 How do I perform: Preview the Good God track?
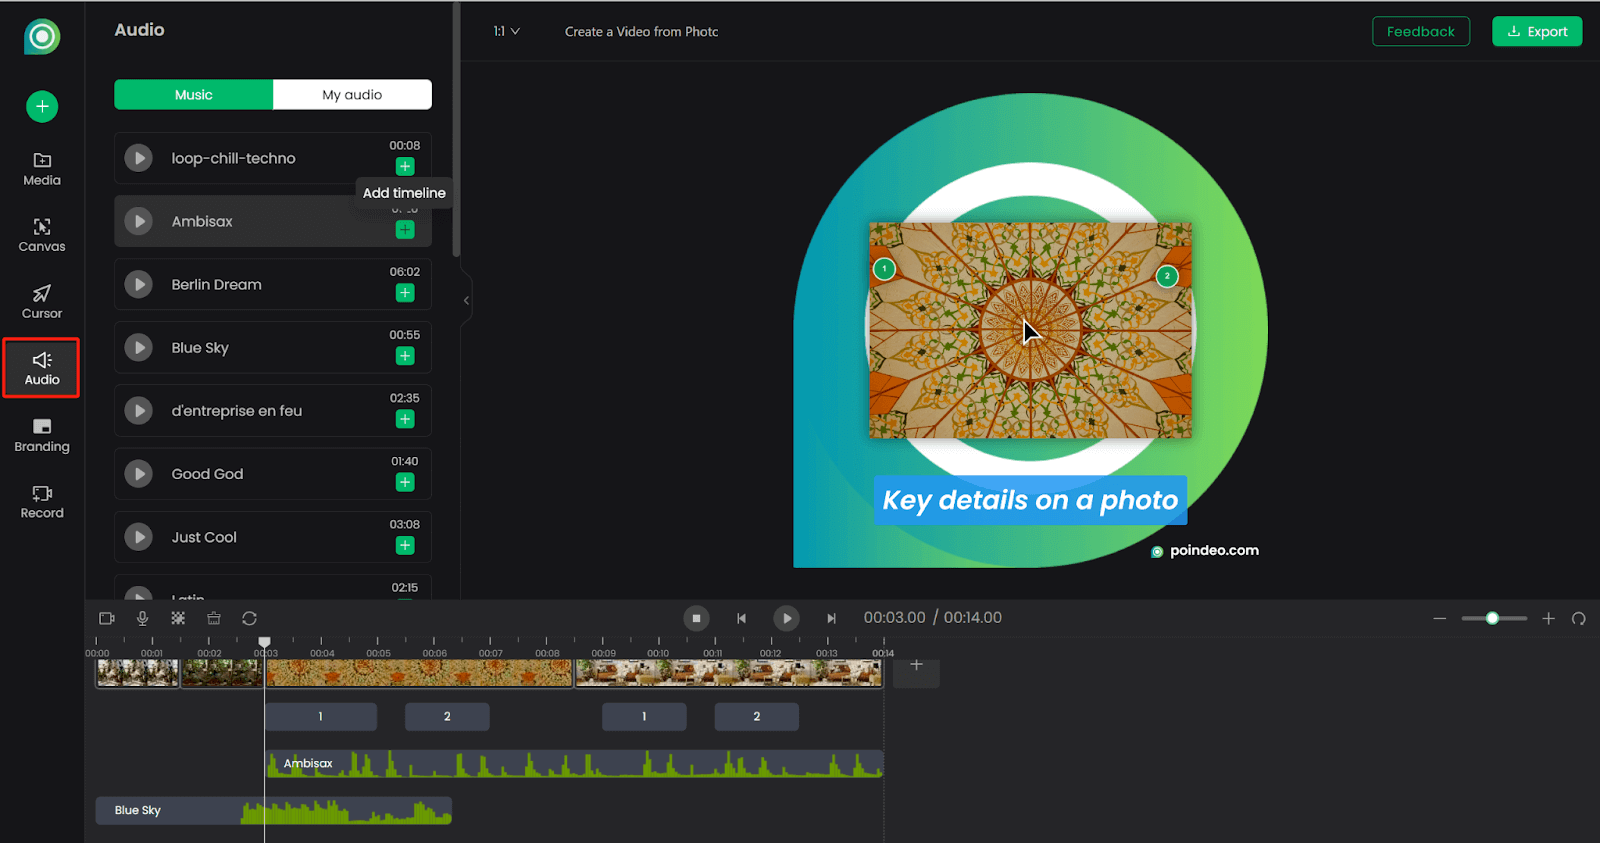pyautogui.click(x=139, y=474)
